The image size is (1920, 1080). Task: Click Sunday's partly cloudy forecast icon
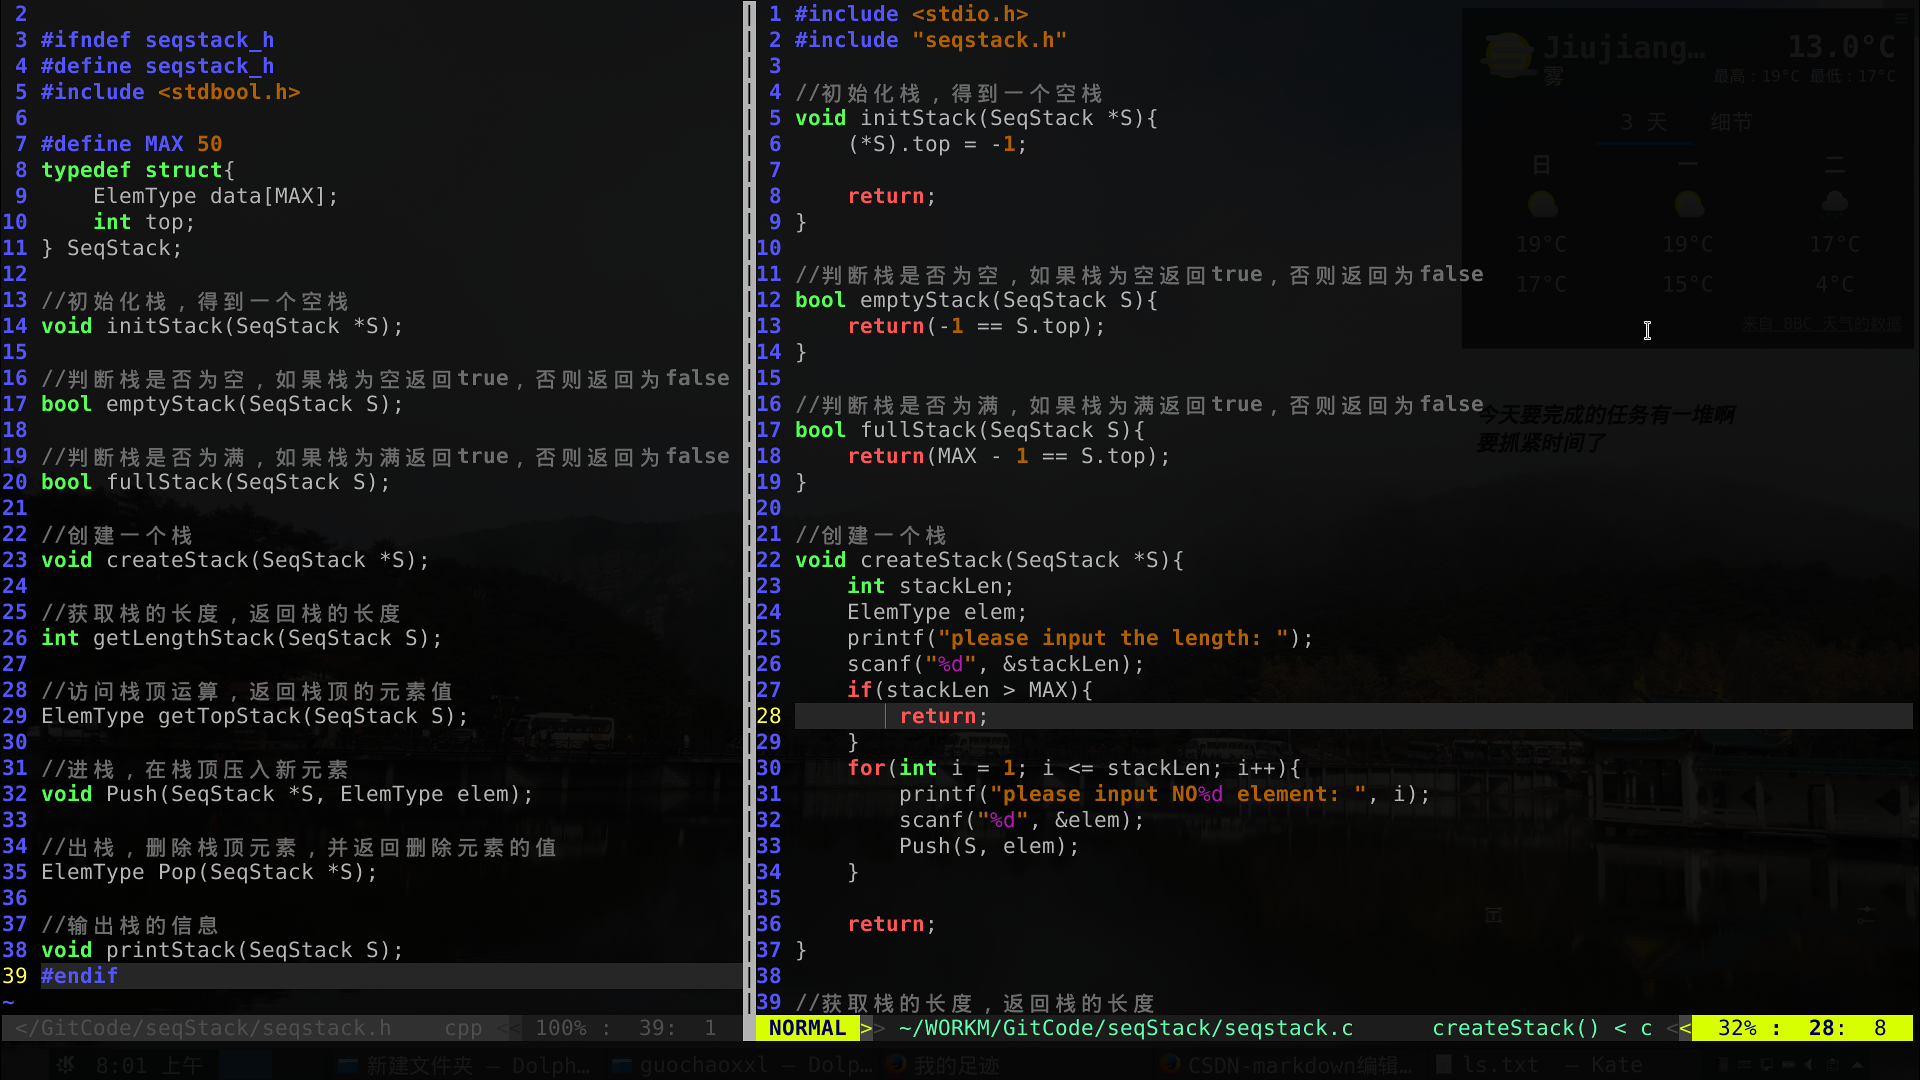pos(1542,205)
